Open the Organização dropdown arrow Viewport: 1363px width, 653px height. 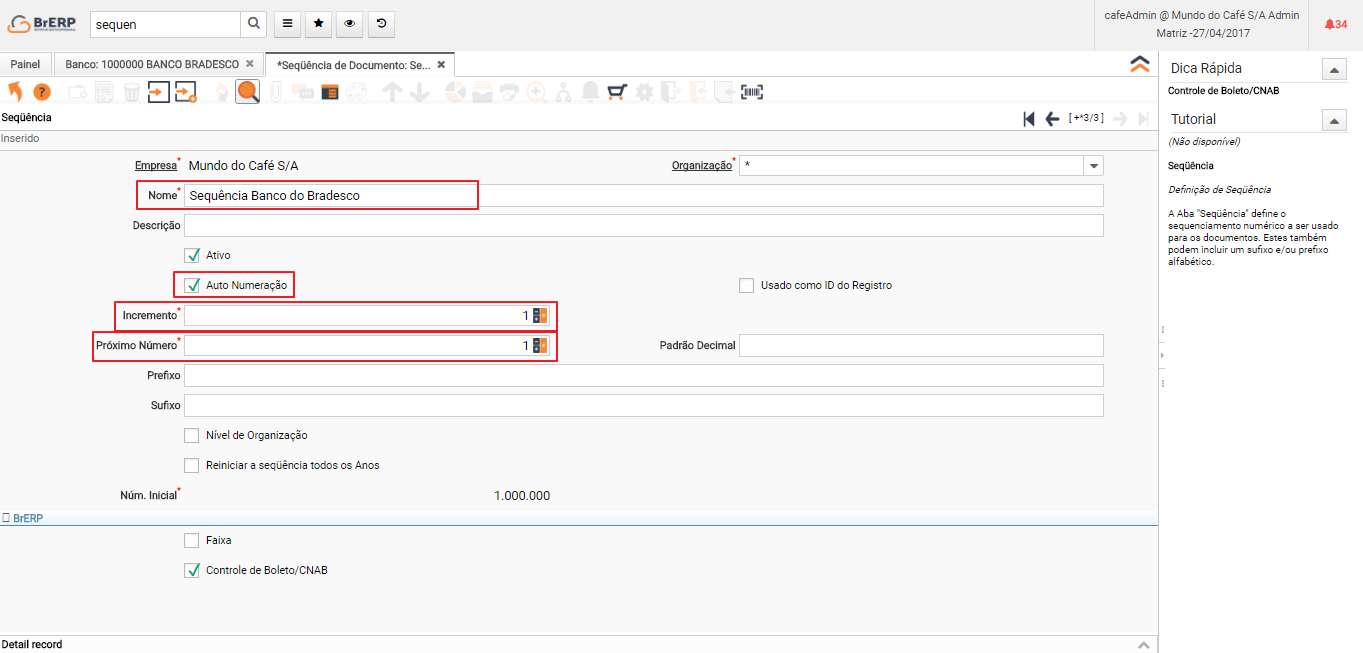1094,166
